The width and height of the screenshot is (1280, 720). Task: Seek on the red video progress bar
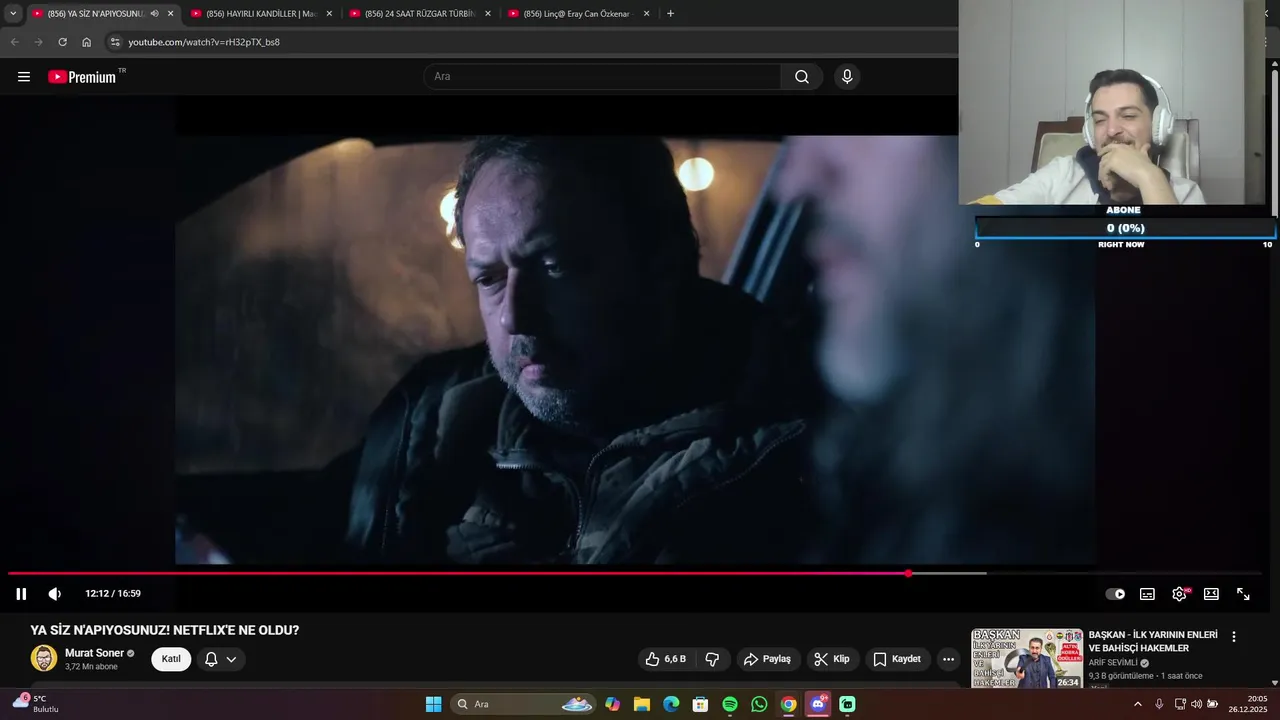(x=634, y=574)
